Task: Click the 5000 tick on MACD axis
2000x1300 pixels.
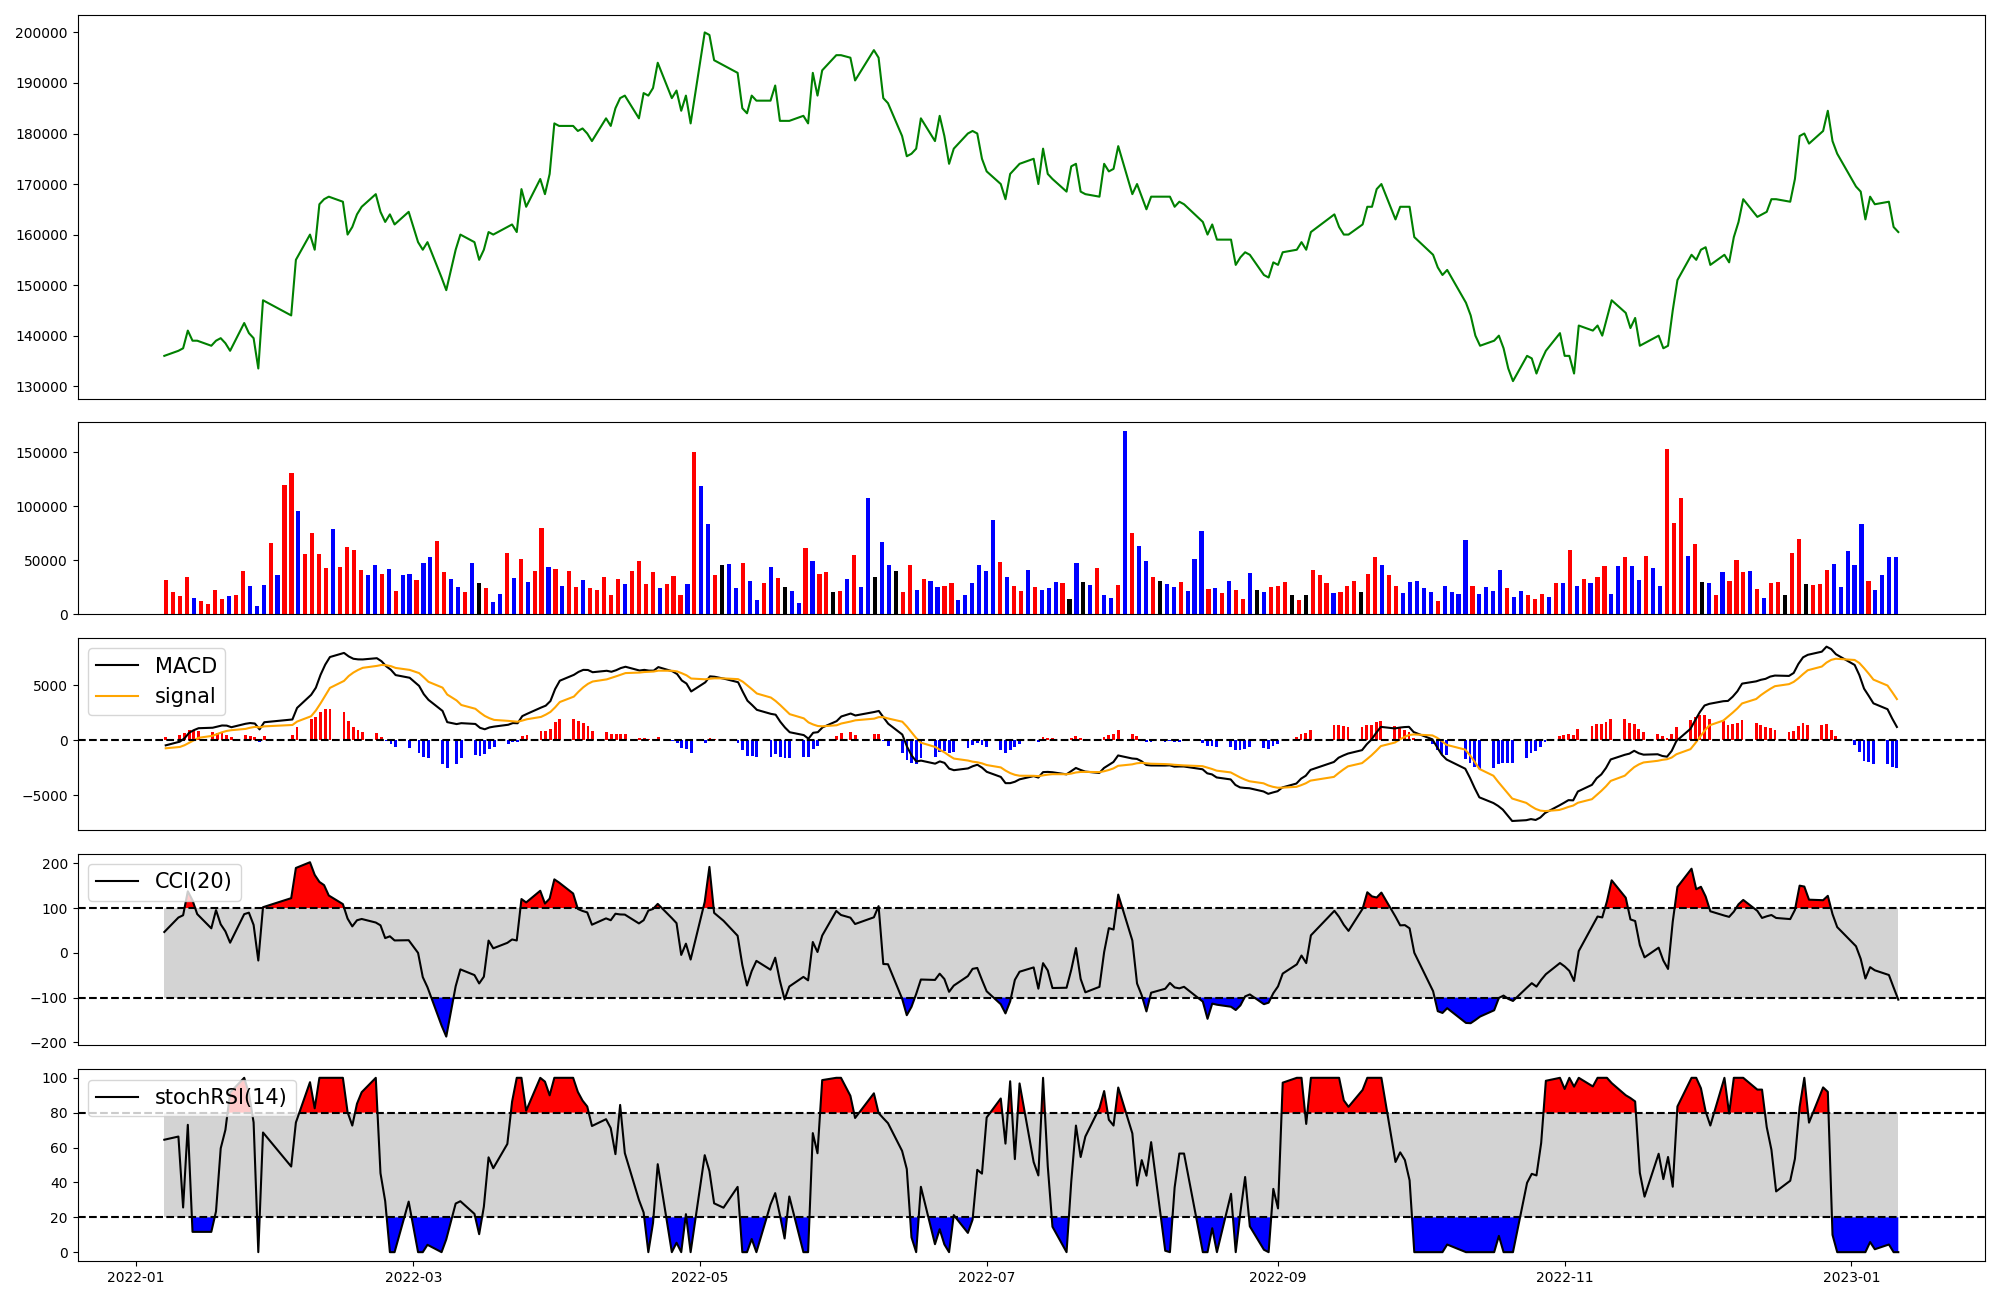Action: pyautogui.click(x=50, y=686)
